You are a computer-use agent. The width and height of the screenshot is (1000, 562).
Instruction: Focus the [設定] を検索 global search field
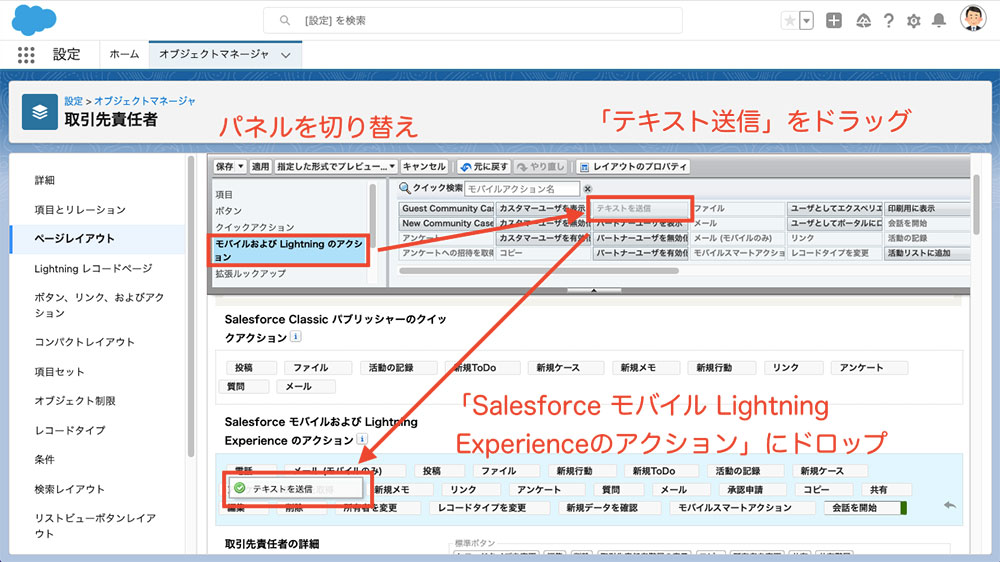coord(473,20)
